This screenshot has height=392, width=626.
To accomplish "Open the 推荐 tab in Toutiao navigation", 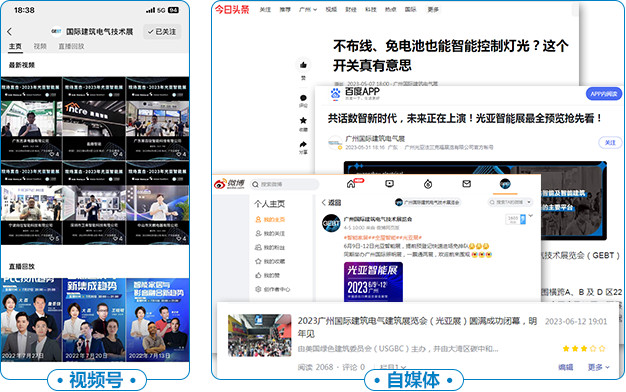I will (285, 10).
